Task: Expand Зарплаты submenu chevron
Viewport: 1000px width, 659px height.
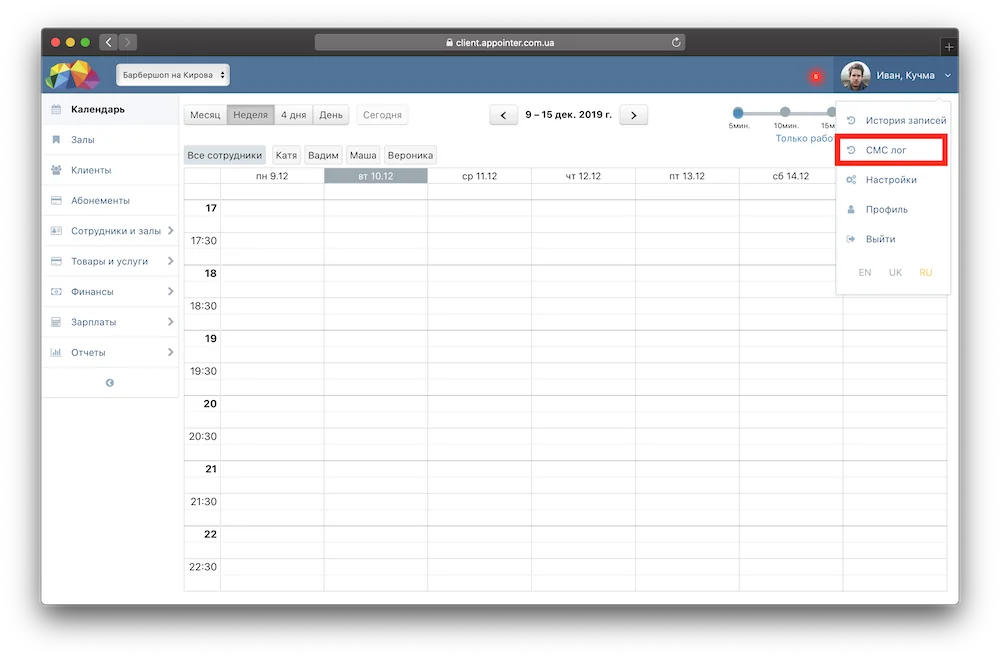Action: click(x=170, y=322)
